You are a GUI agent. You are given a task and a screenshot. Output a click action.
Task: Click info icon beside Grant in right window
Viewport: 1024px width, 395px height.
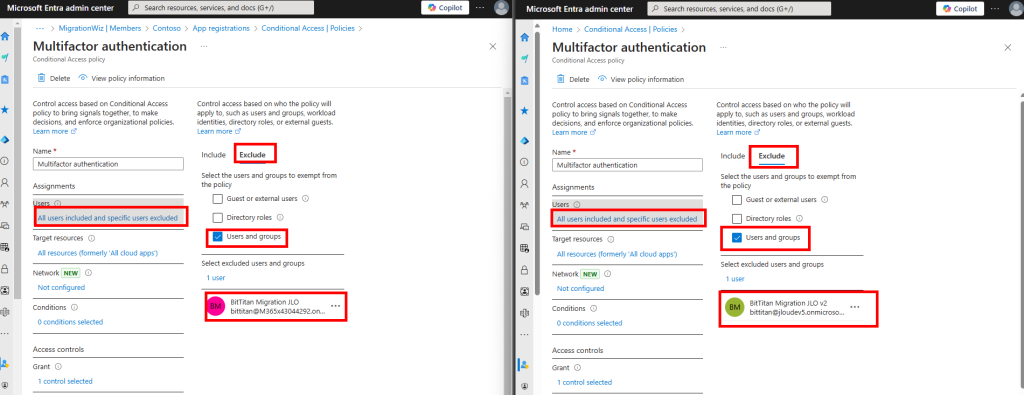pos(577,368)
